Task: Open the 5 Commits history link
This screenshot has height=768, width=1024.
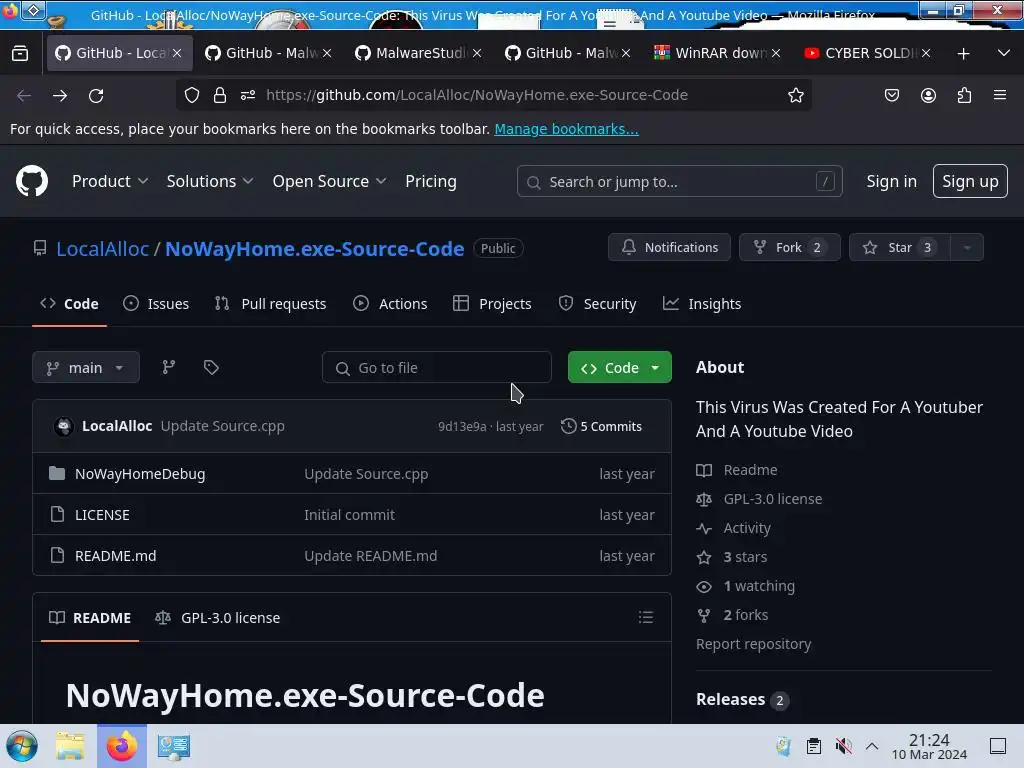Action: pyautogui.click(x=601, y=426)
